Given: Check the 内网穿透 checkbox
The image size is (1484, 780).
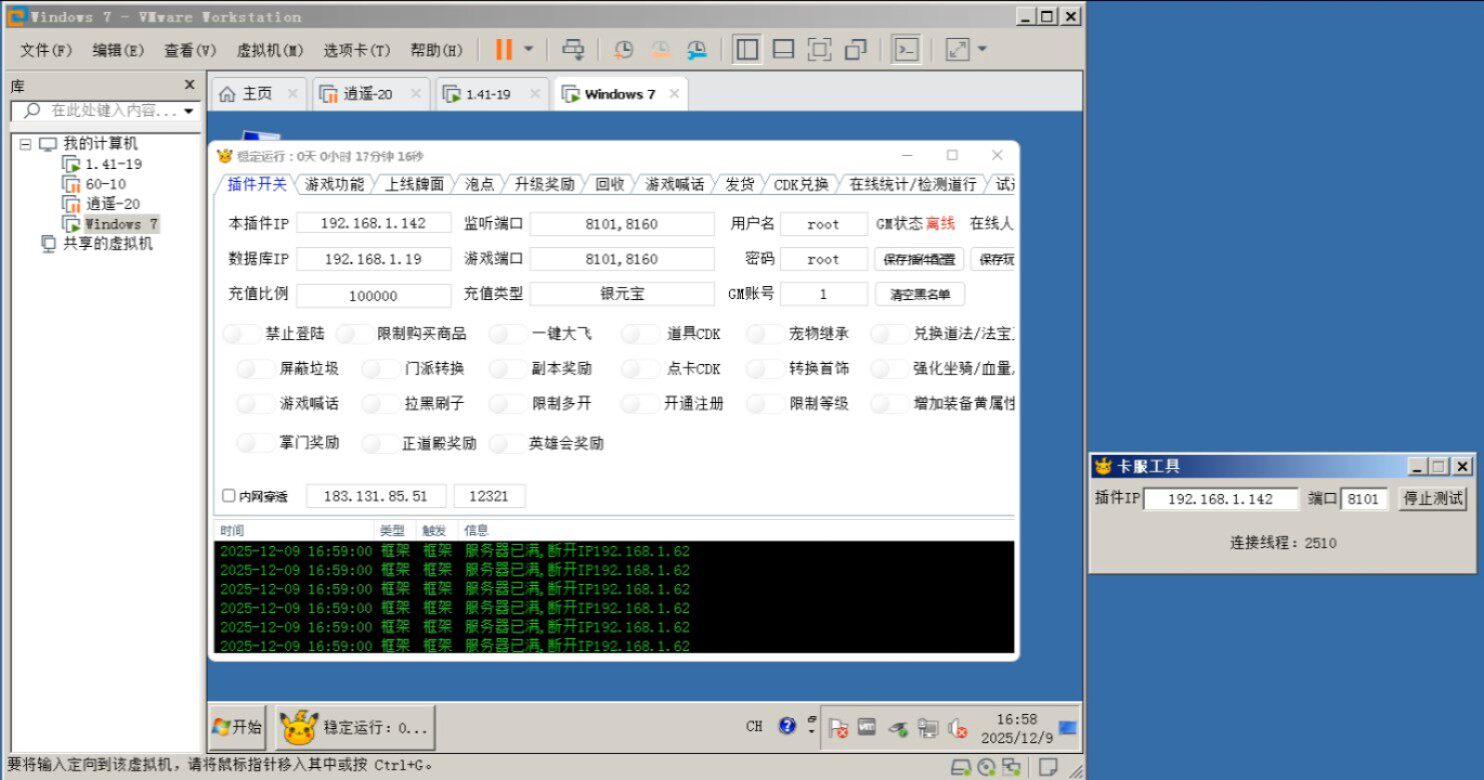Looking at the screenshot, I should pyautogui.click(x=229, y=496).
